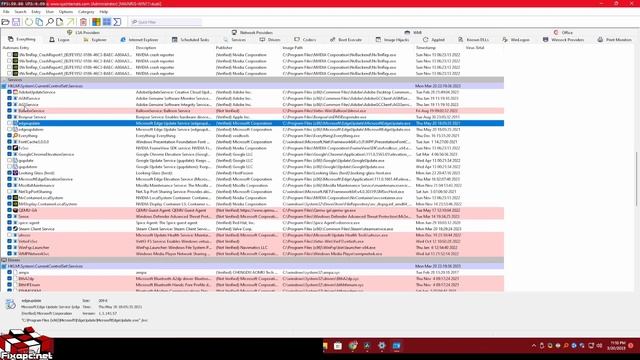This screenshot has height=360, width=640.
Task: Switch to the Image Hijacks tab
Action: pyautogui.click(x=392, y=40)
